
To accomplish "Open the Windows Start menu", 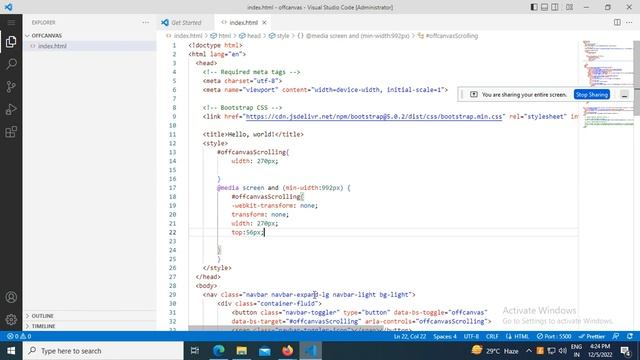I will (11, 351).
